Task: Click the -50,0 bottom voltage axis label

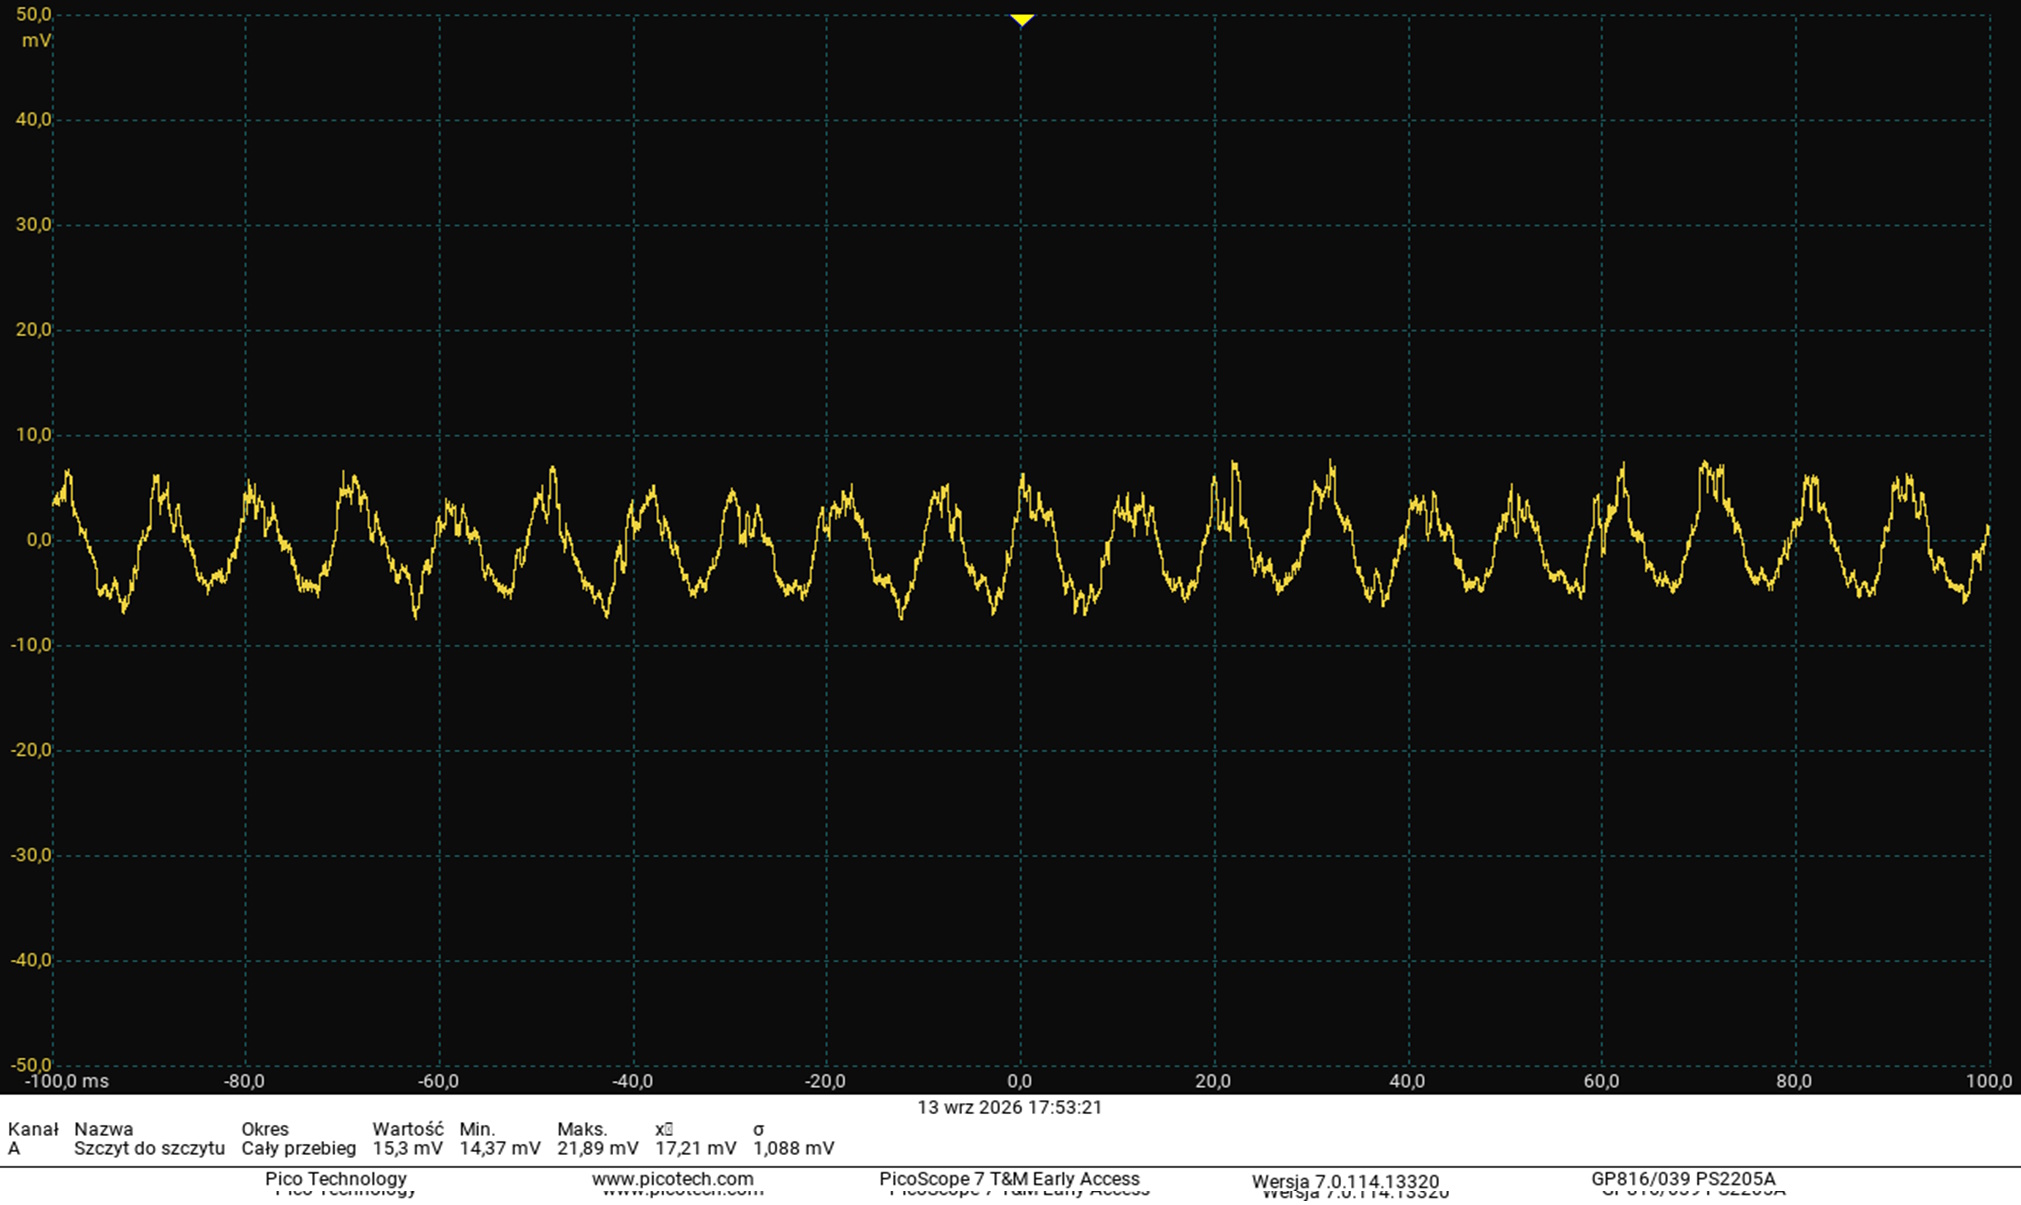Action: [30, 1065]
